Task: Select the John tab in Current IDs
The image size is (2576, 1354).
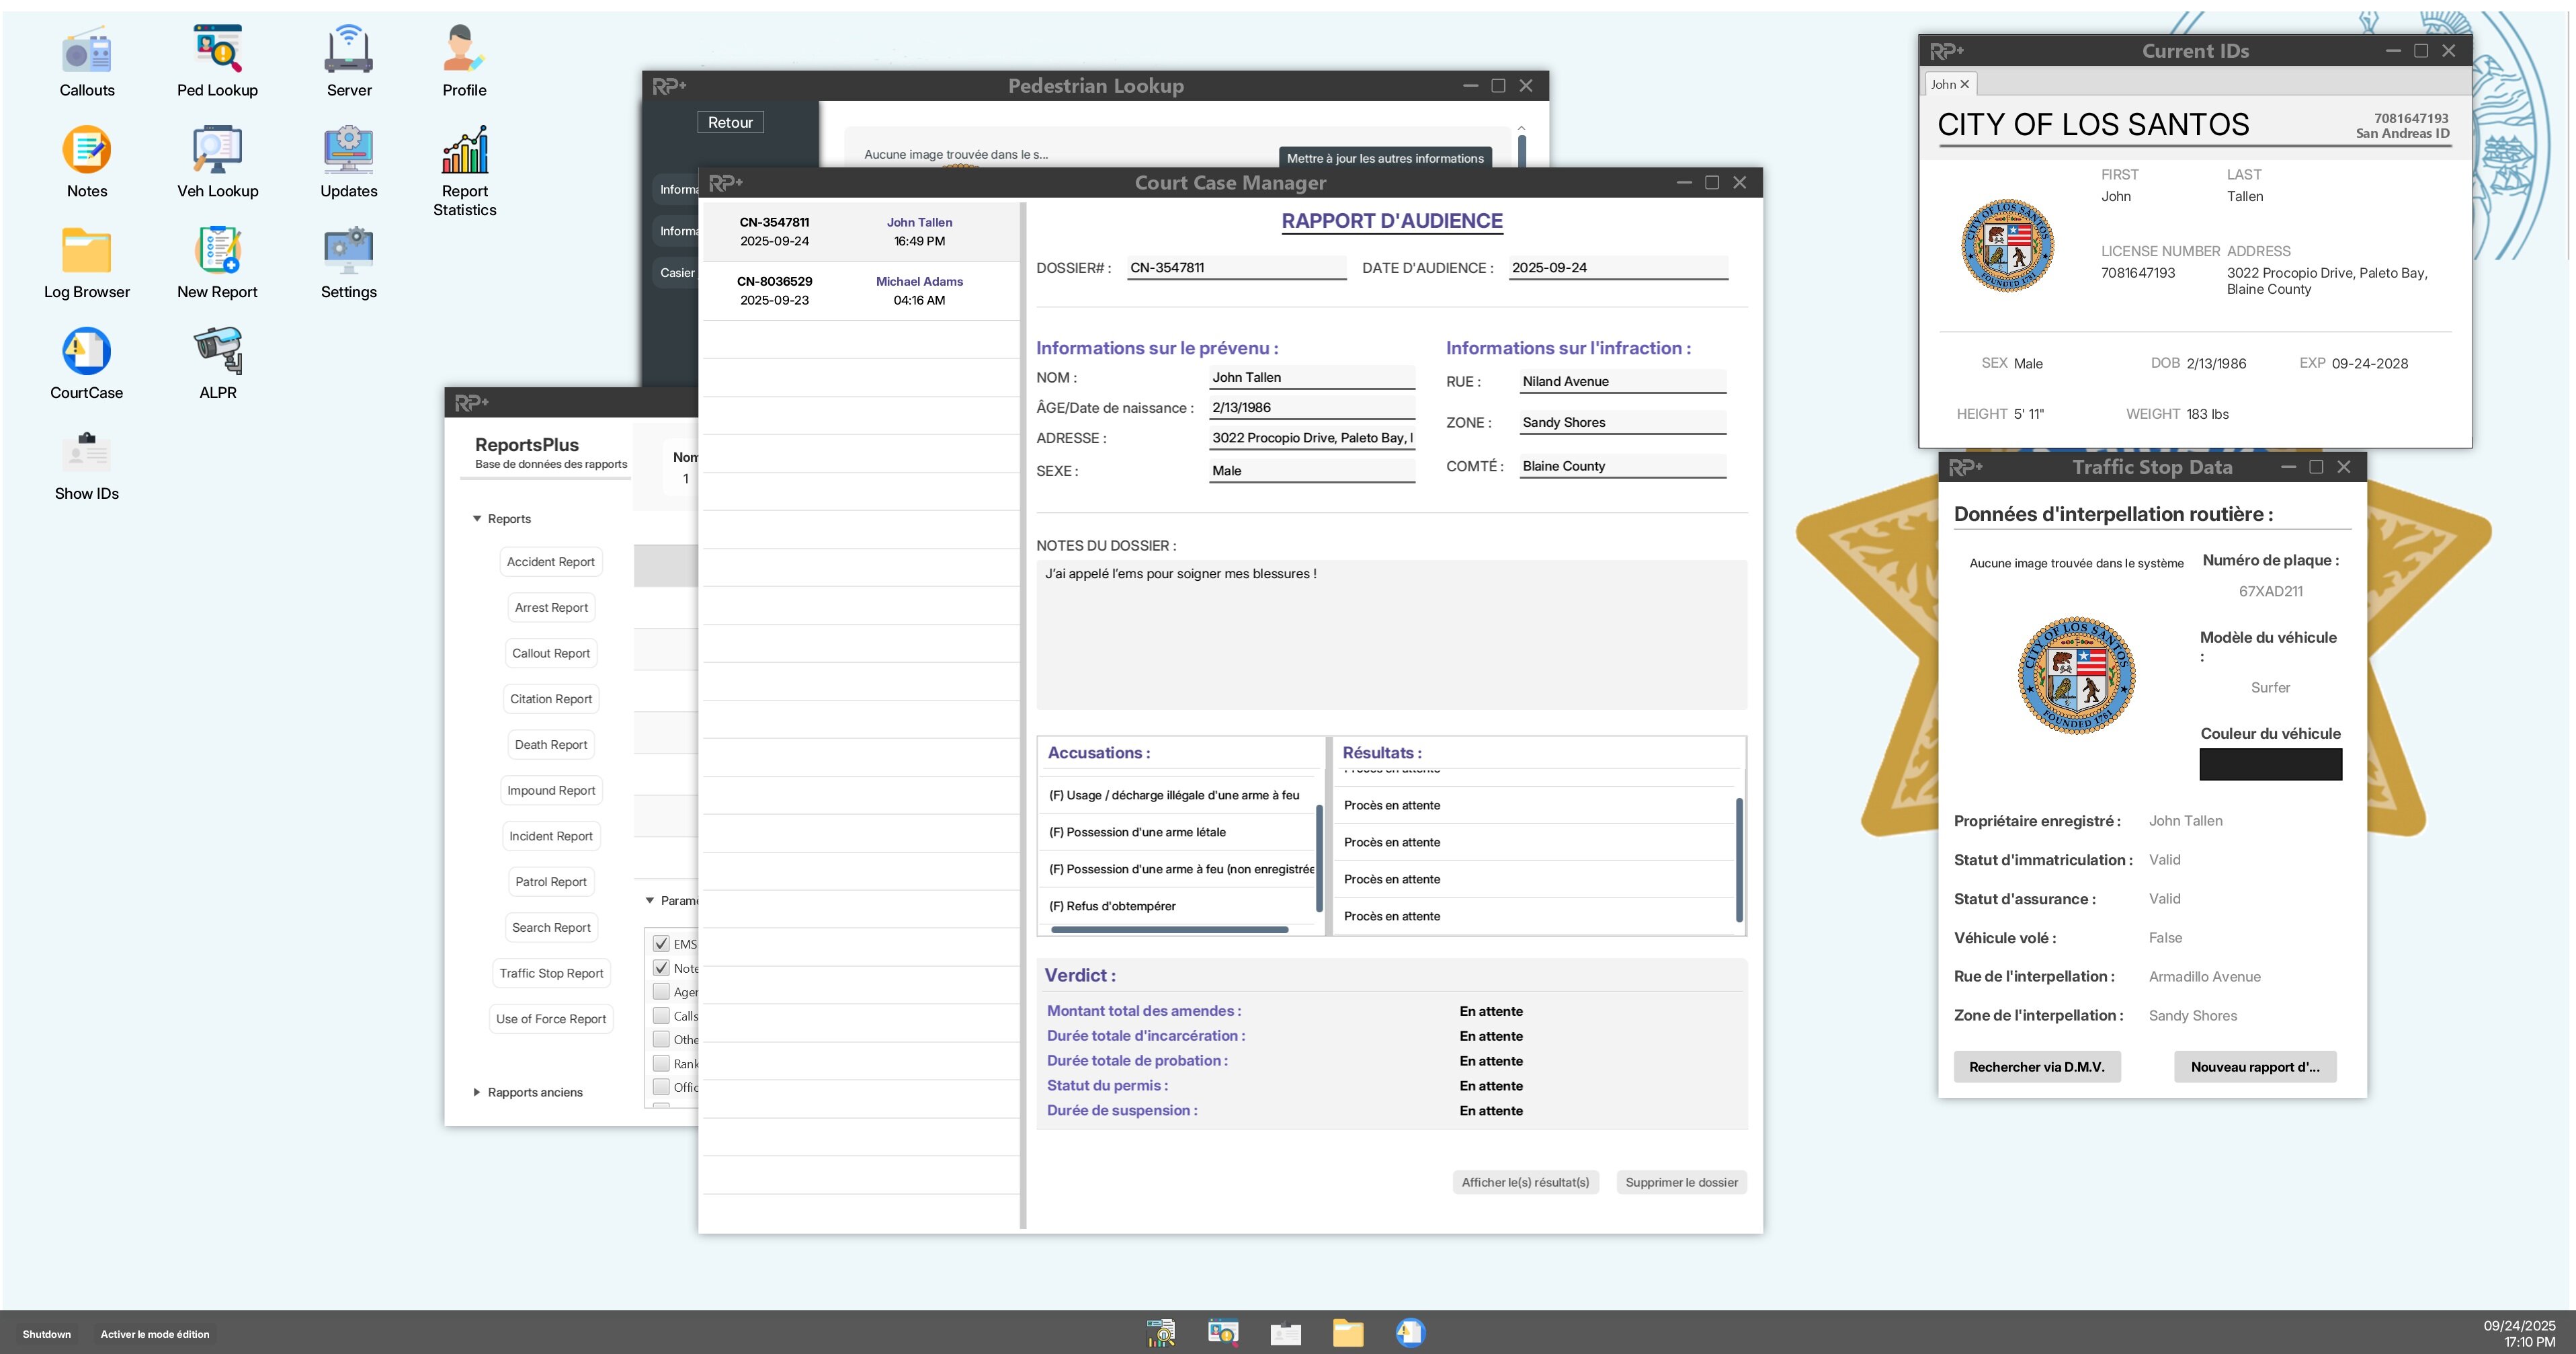Action: (1943, 84)
